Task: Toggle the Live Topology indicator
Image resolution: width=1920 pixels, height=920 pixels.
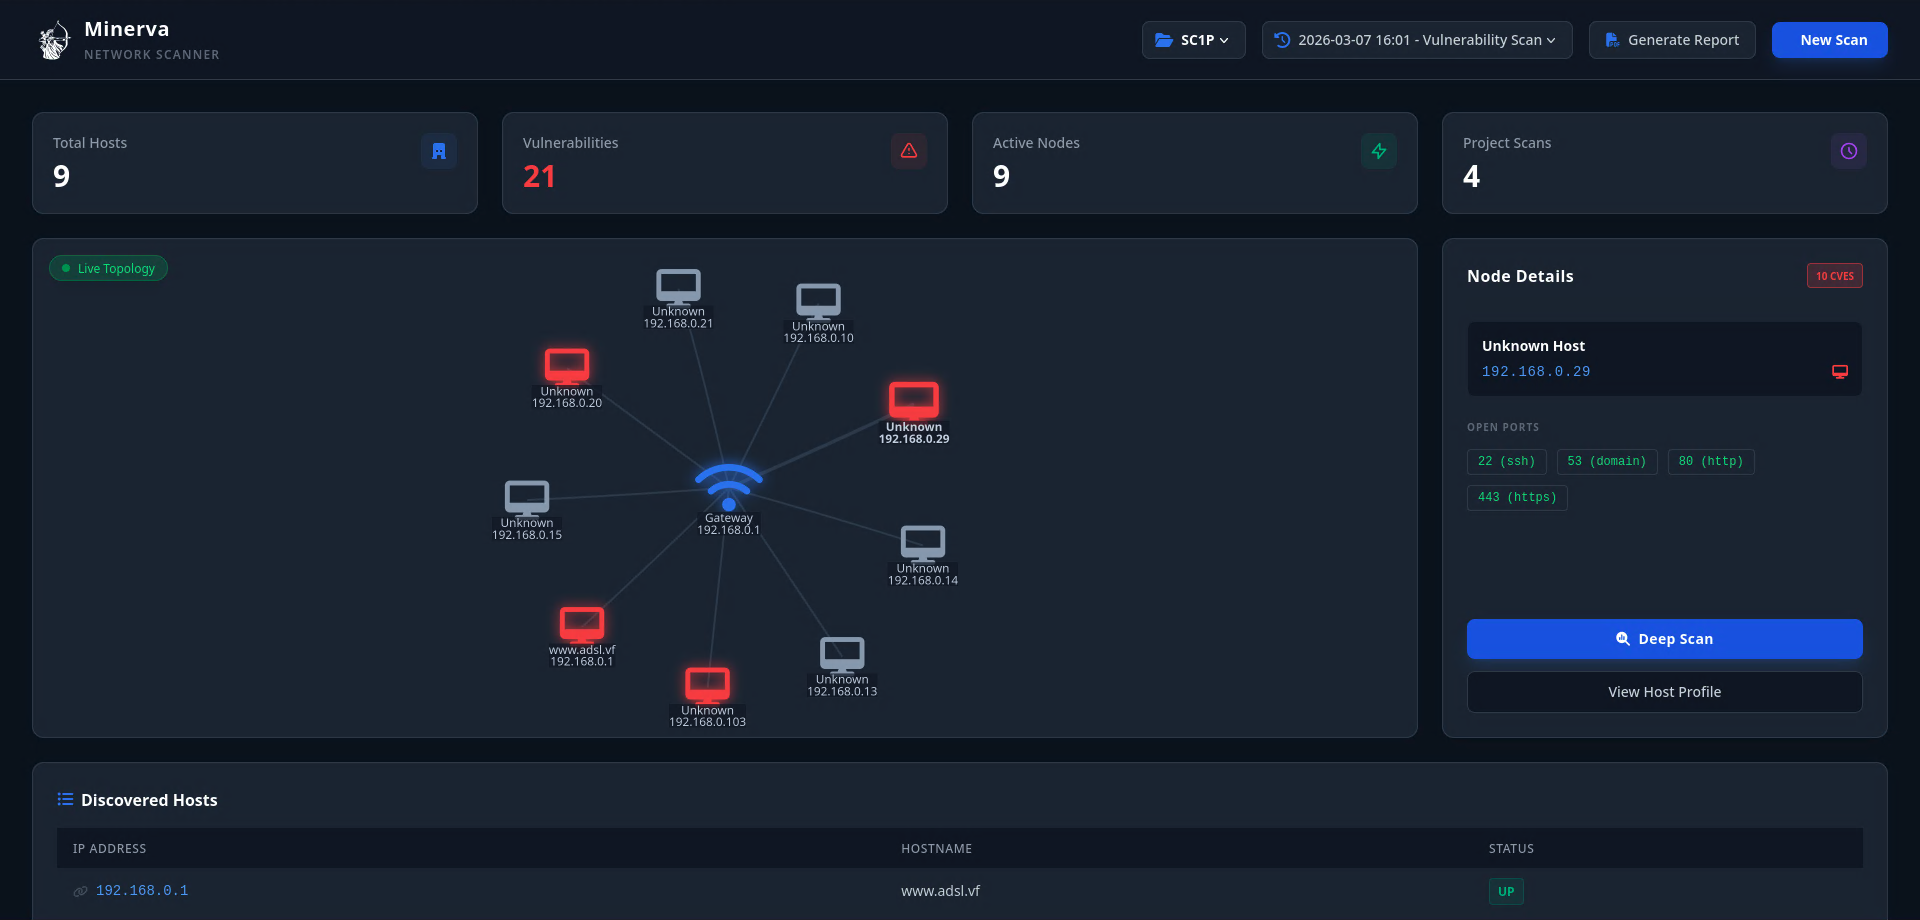Action: point(108,268)
